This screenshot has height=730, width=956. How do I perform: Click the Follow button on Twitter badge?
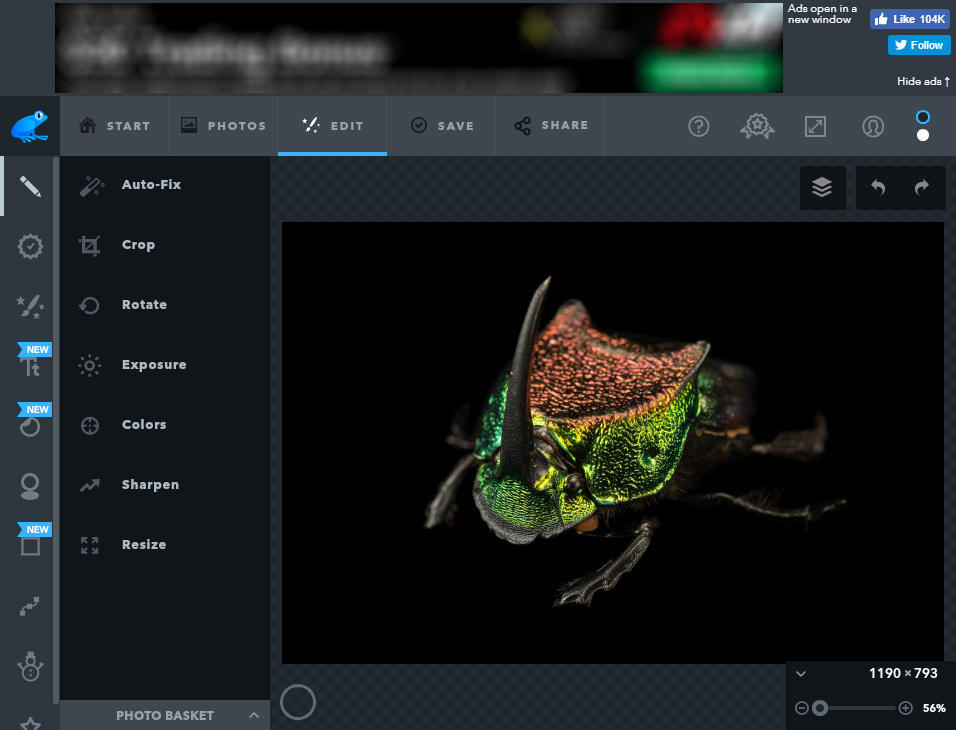[917, 44]
